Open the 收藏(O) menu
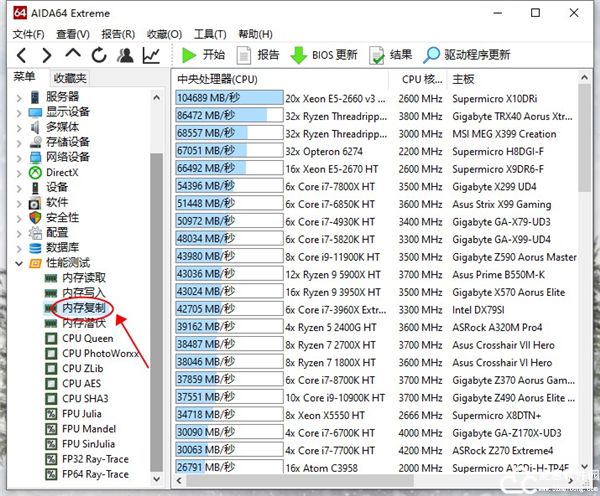The width and height of the screenshot is (600, 496). 164,34
